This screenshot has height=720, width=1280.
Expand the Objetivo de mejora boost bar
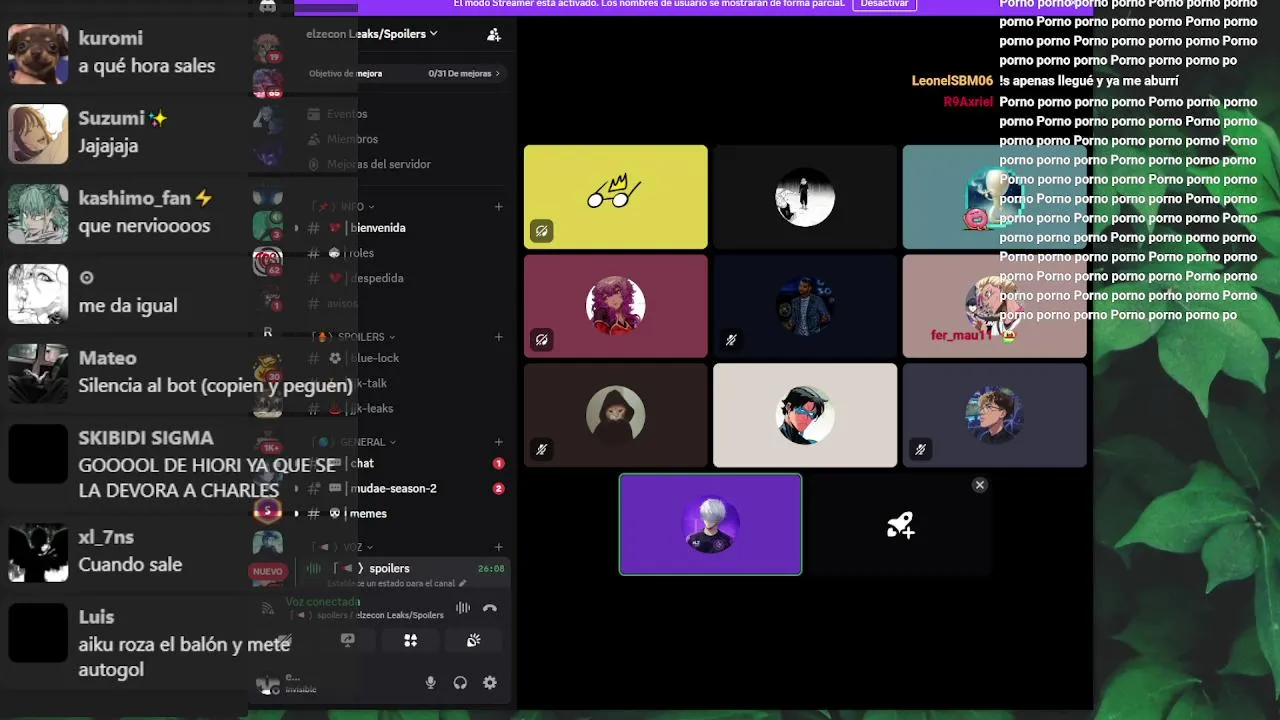coord(405,73)
